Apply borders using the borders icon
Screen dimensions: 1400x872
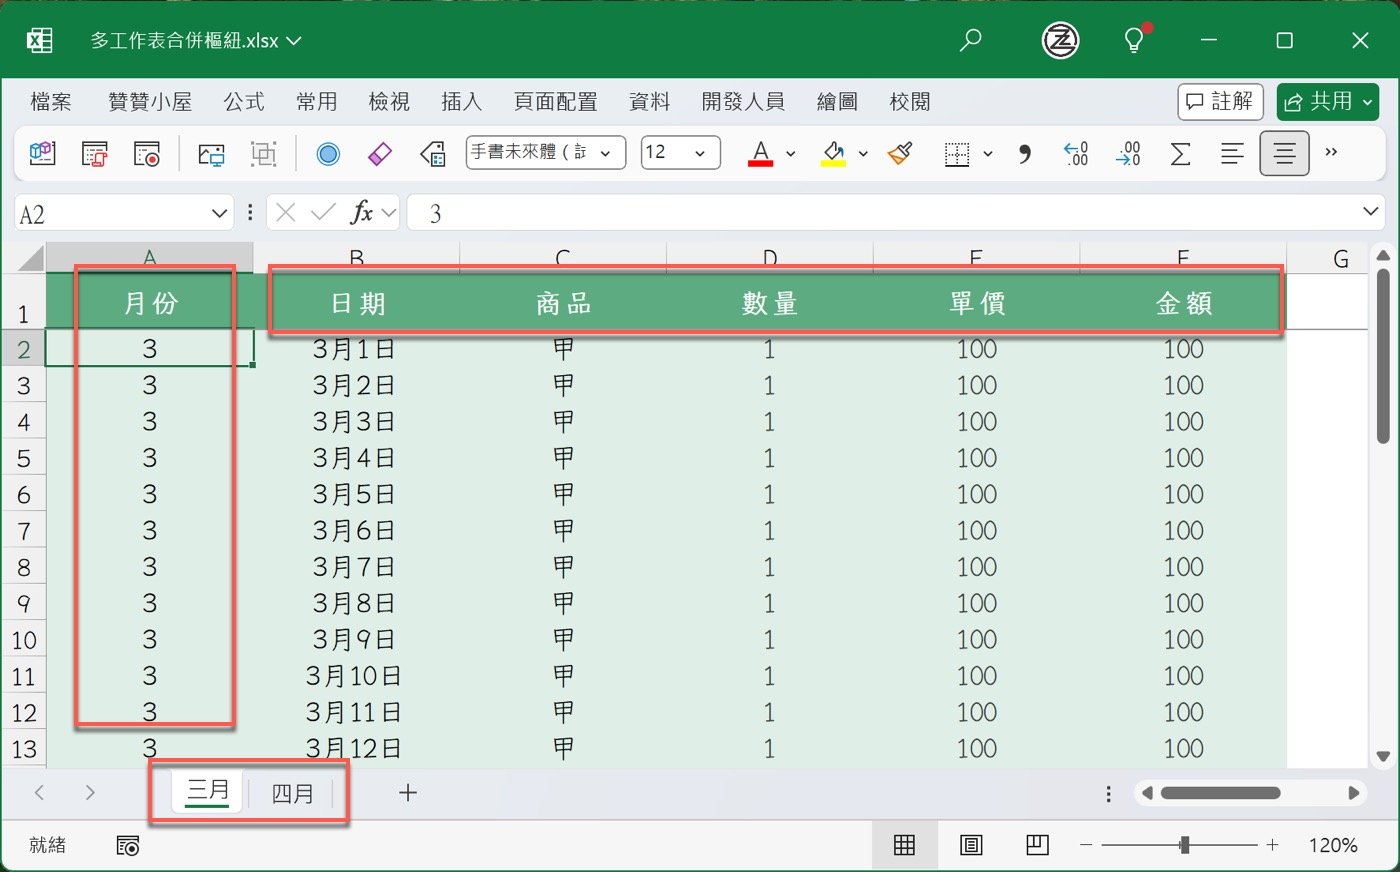pos(957,153)
